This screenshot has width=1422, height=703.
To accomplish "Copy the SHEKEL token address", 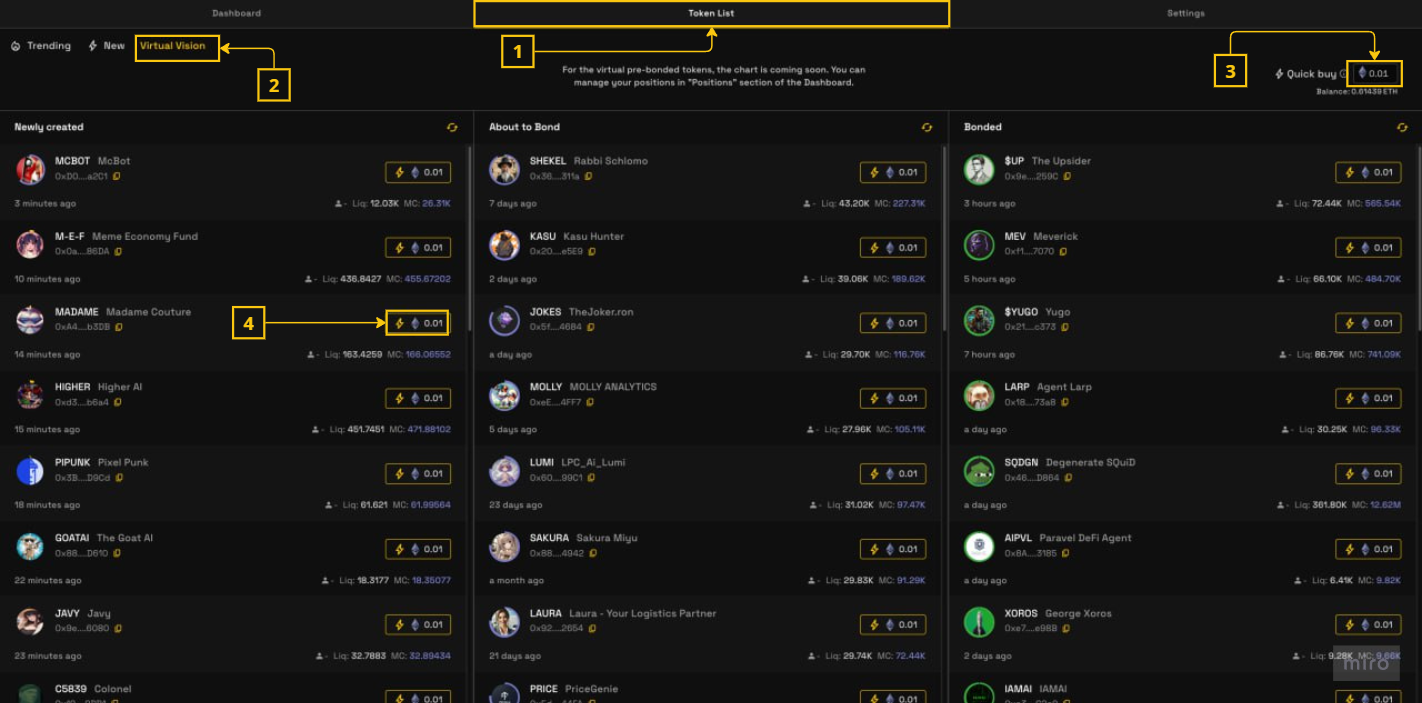I will coord(588,176).
